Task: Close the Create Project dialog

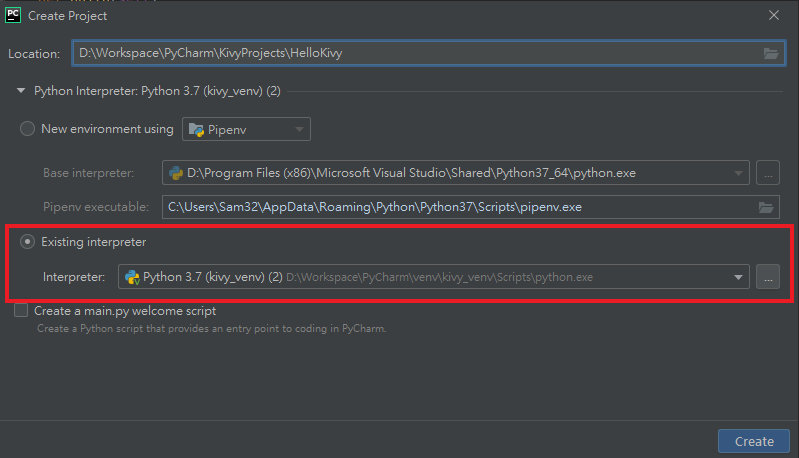Action: (774, 15)
